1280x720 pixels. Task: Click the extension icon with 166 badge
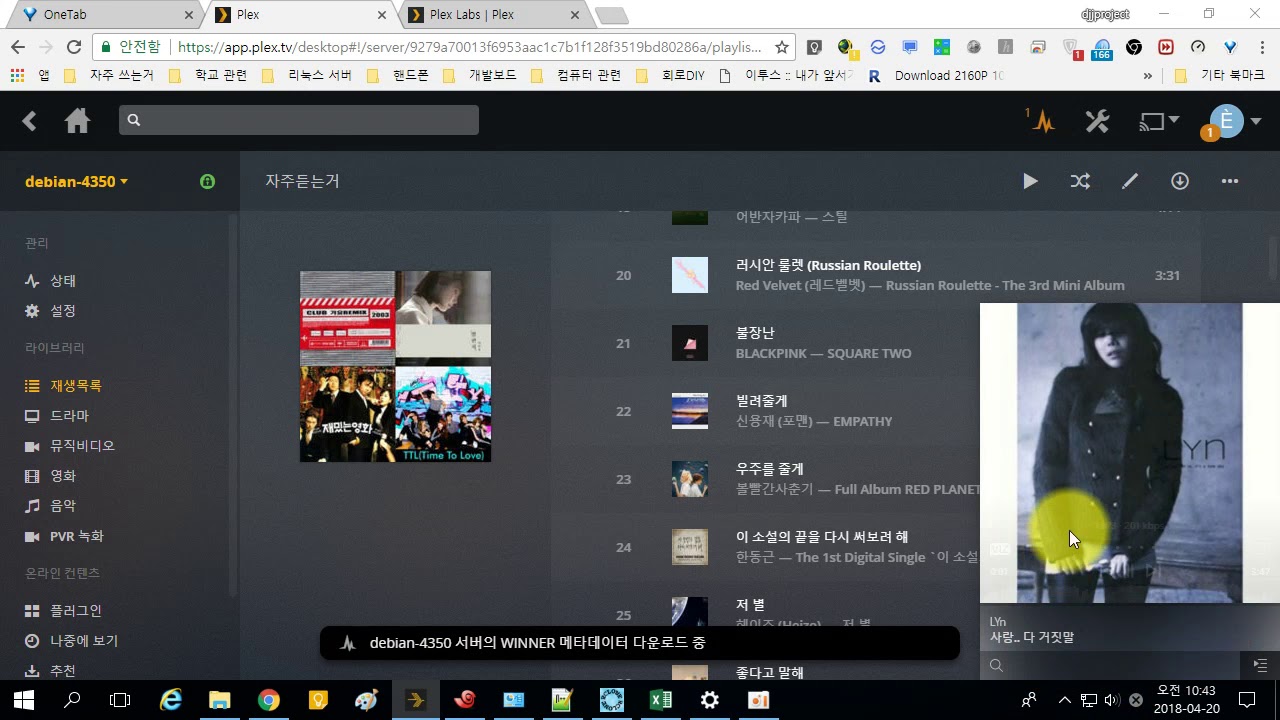1101,48
